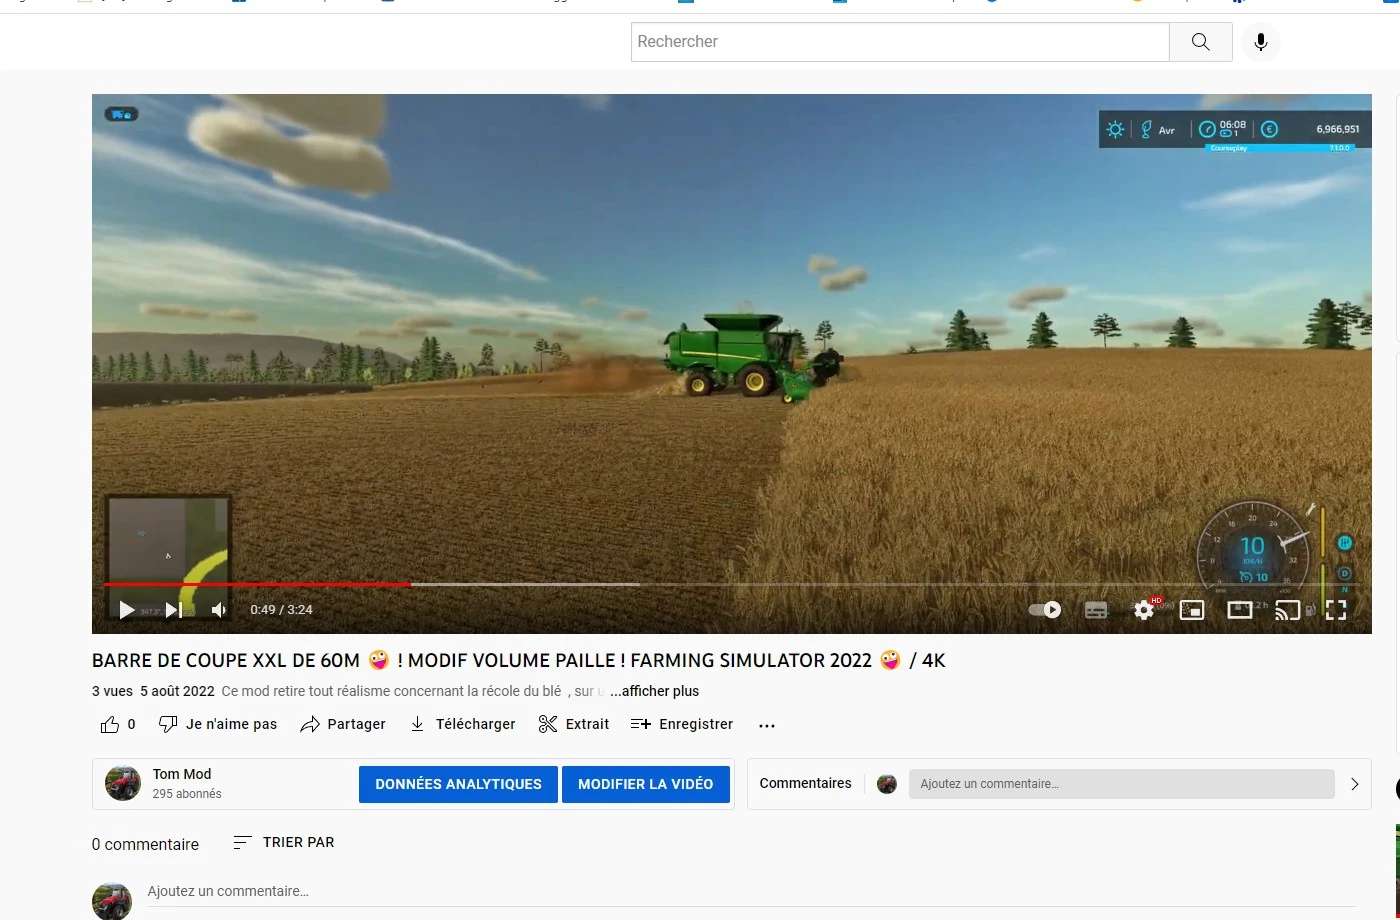This screenshot has width=1400, height=920.
Task: Open the three-dot more actions menu
Action: coord(767,725)
